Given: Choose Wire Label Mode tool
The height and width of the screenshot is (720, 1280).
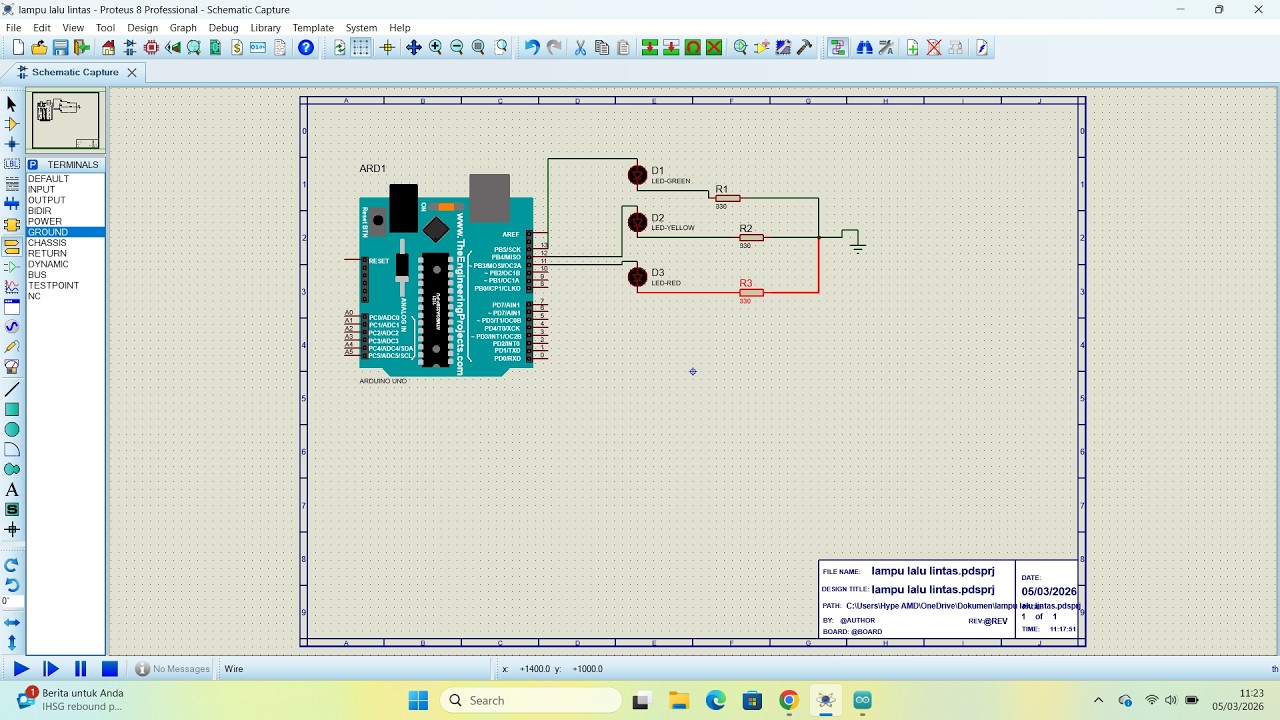Looking at the screenshot, I should [x=12, y=164].
